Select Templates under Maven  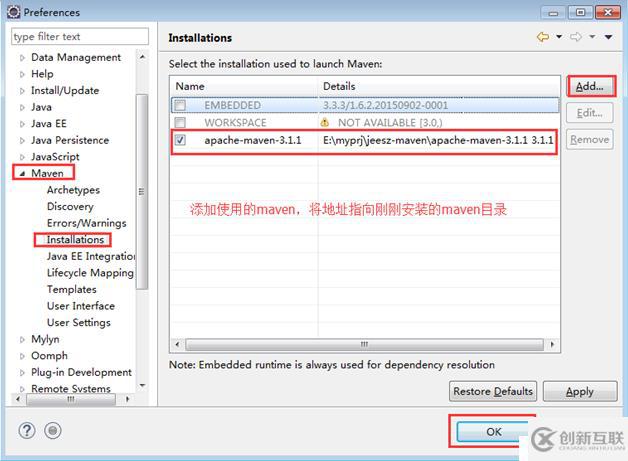72,289
